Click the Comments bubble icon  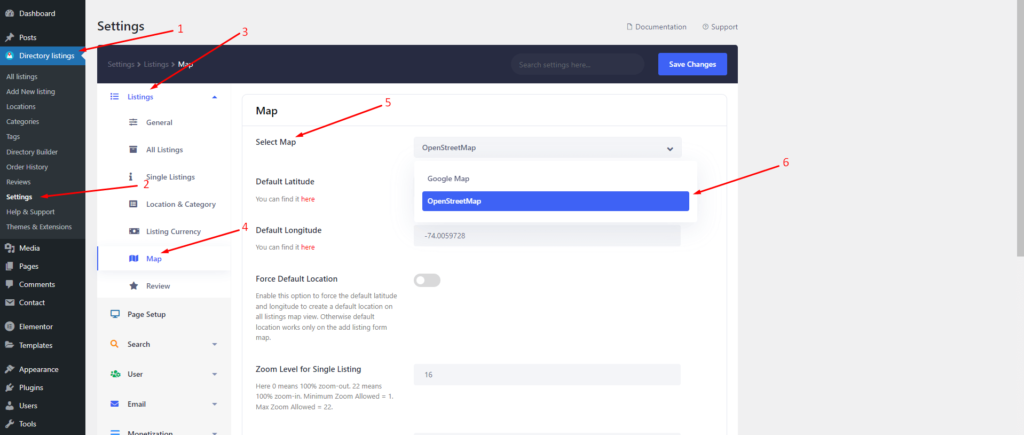tap(9, 284)
